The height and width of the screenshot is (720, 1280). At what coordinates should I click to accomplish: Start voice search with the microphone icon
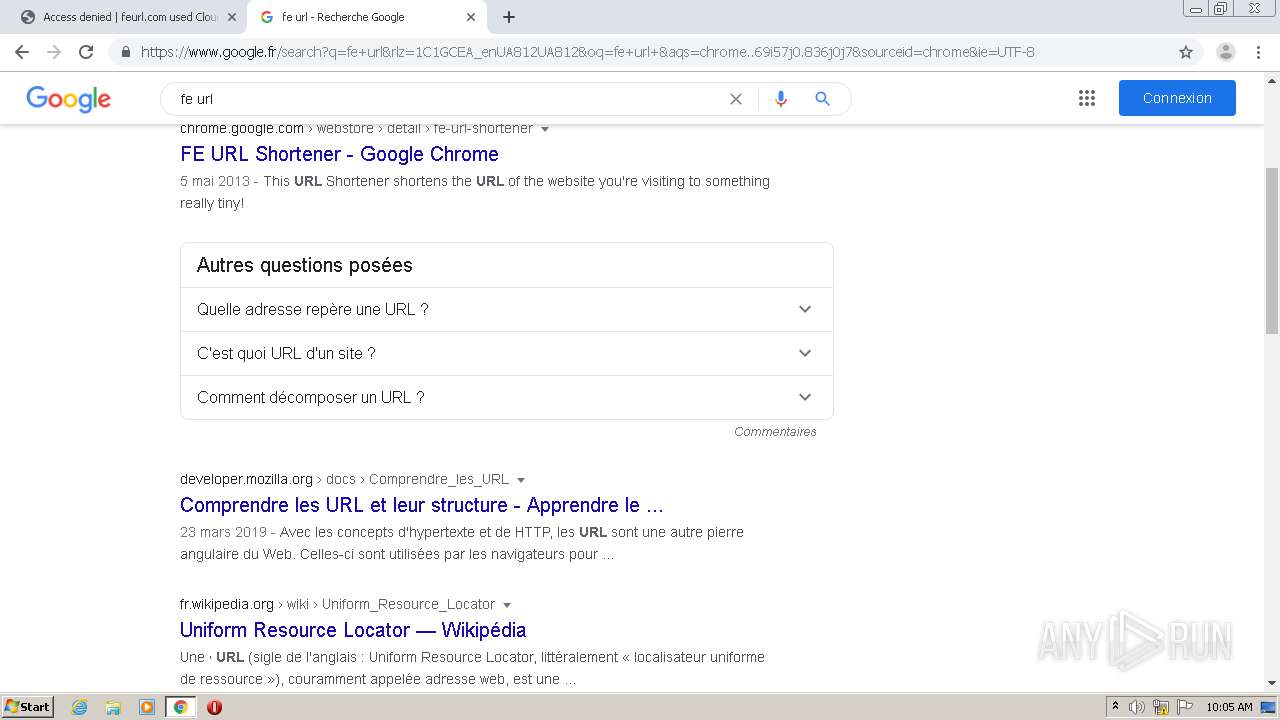click(781, 99)
